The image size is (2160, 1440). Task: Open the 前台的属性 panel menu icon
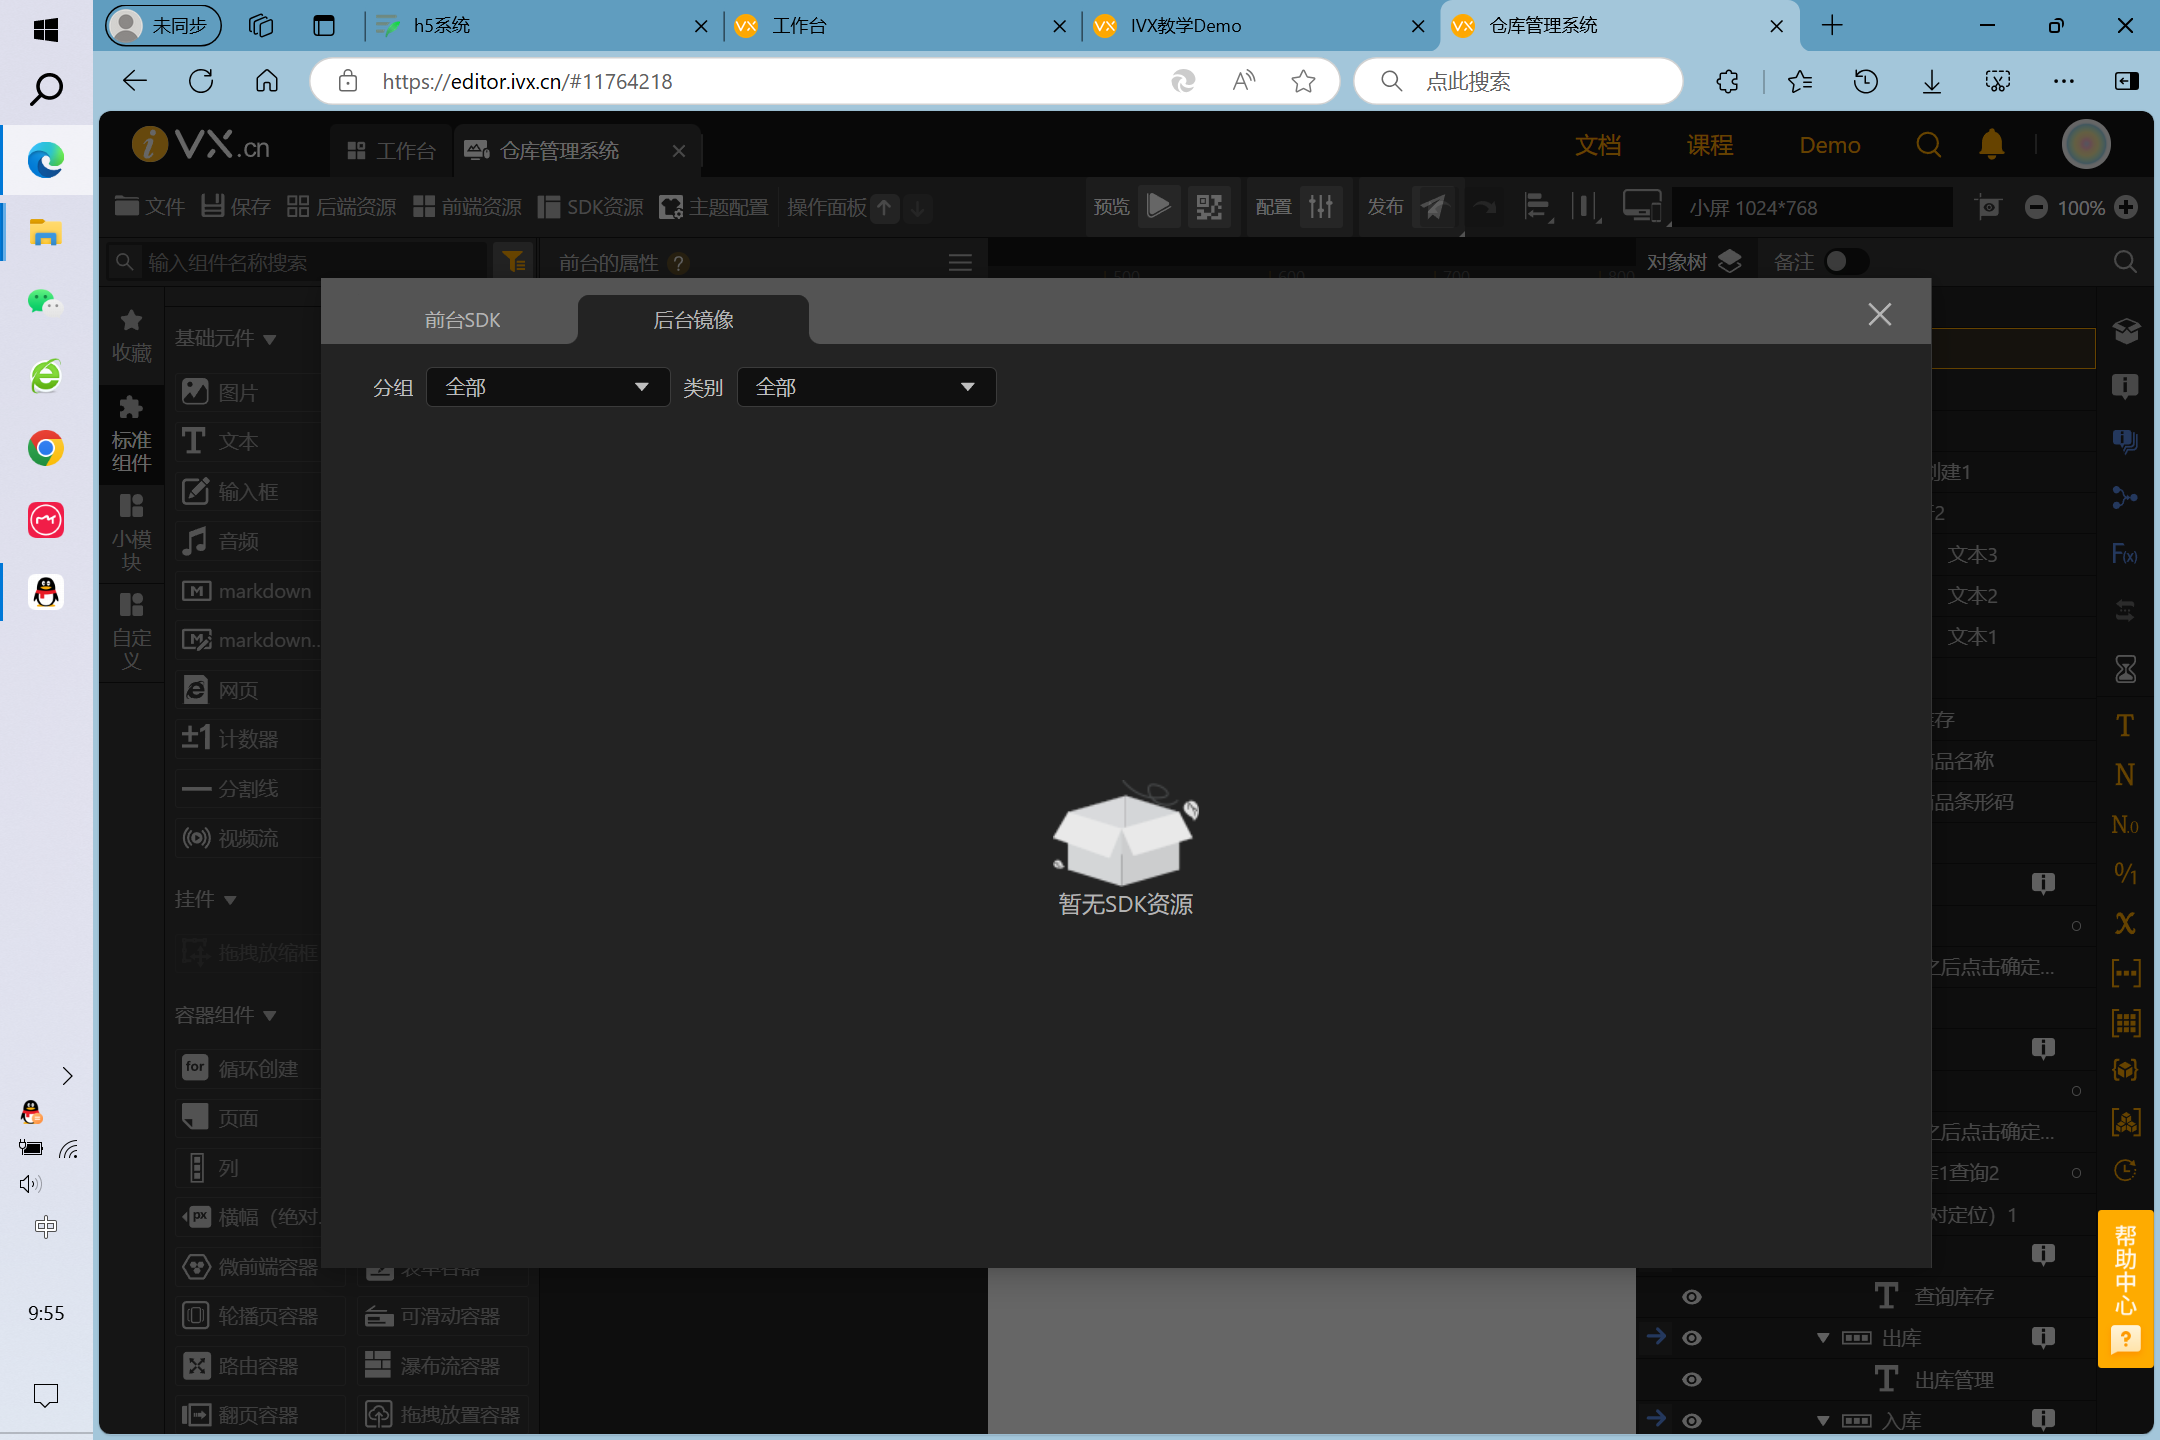click(960, 262)
